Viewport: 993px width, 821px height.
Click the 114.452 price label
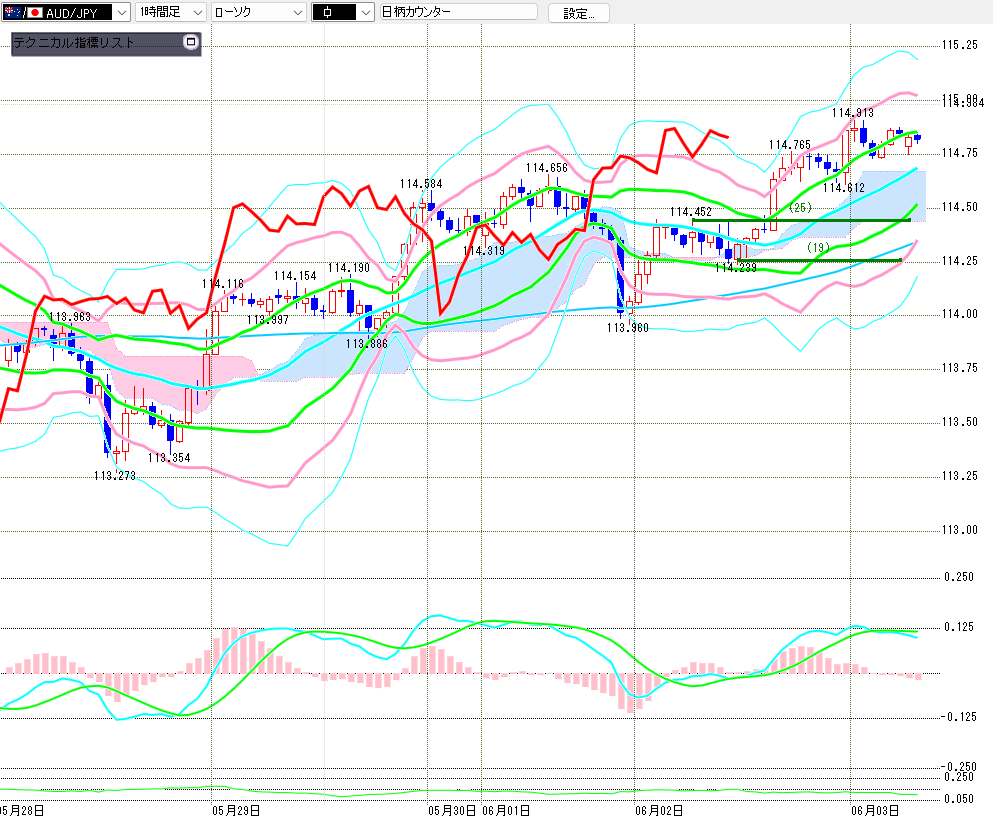pyautogui.click(x=691, y=212)
